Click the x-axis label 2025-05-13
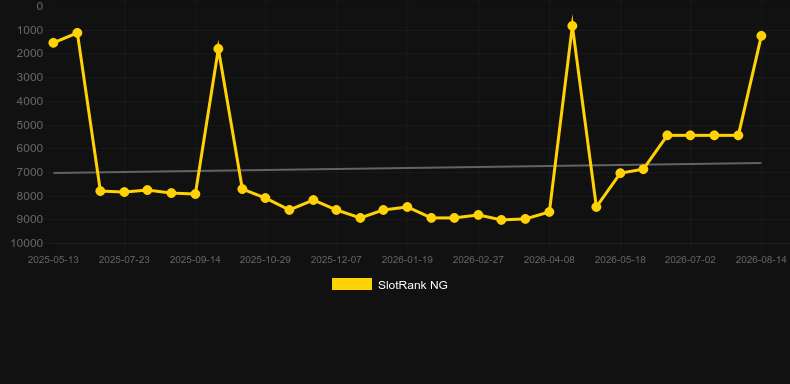The height and width of the screenshot is (384, 790). [53, 260]
